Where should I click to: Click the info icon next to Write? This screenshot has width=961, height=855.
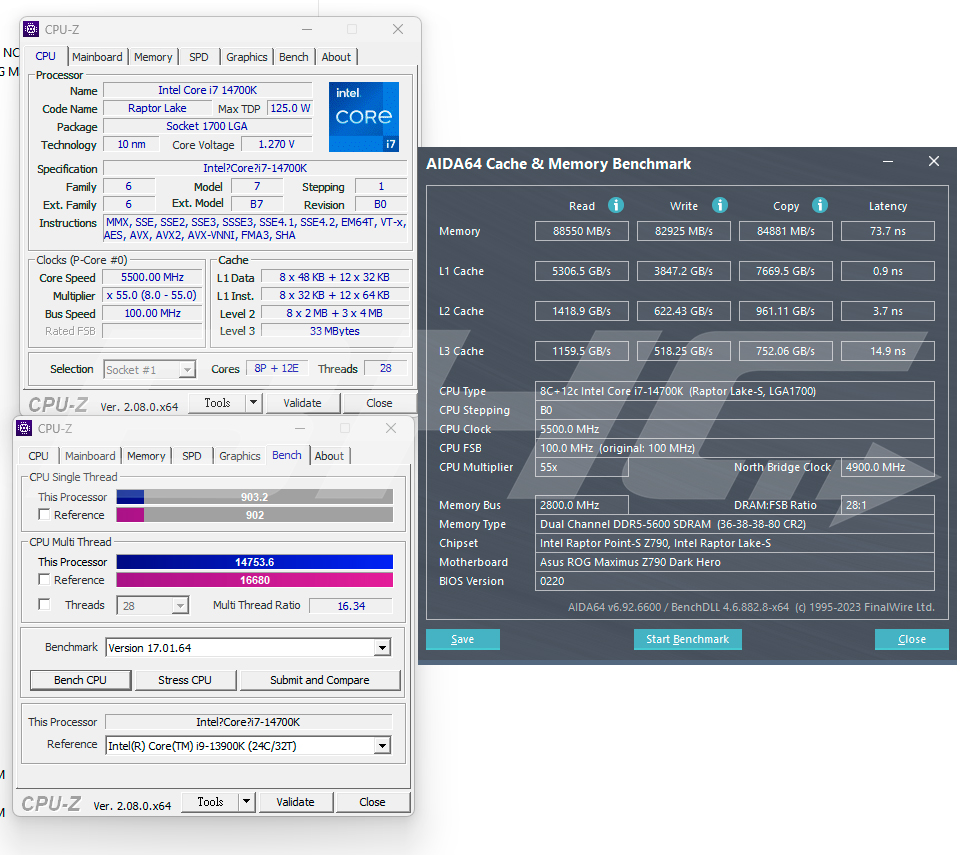click(x=719, y=205)
